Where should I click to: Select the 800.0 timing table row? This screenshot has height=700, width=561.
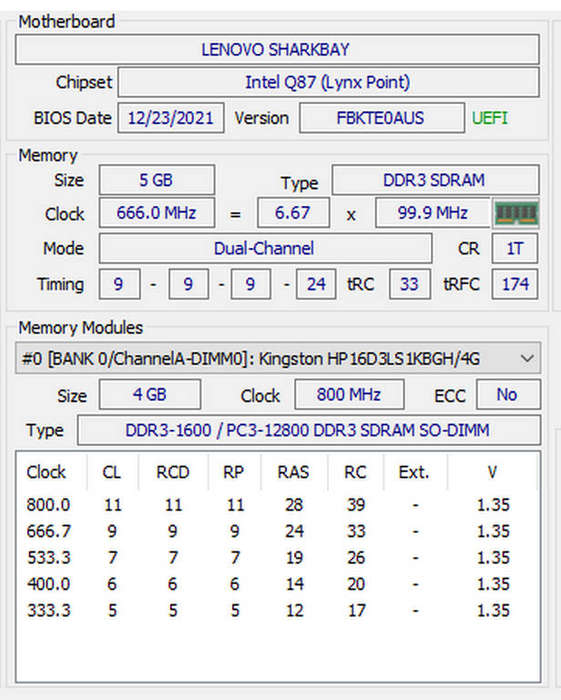pyautogui.click(x=278, y=505)
